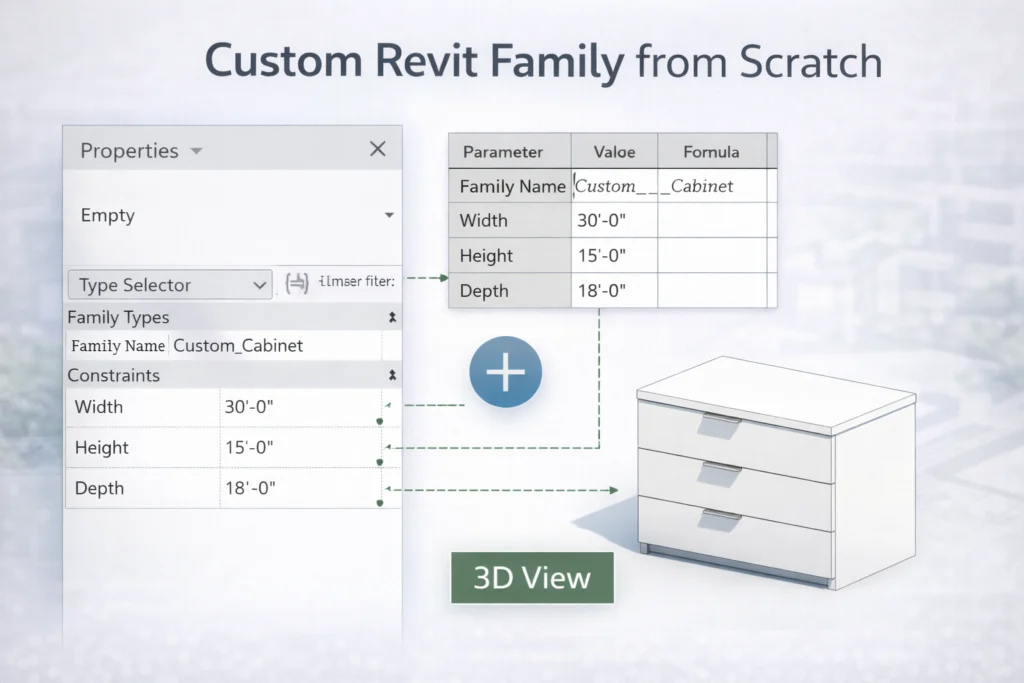Expand the Empty family type dropdown

389,215
